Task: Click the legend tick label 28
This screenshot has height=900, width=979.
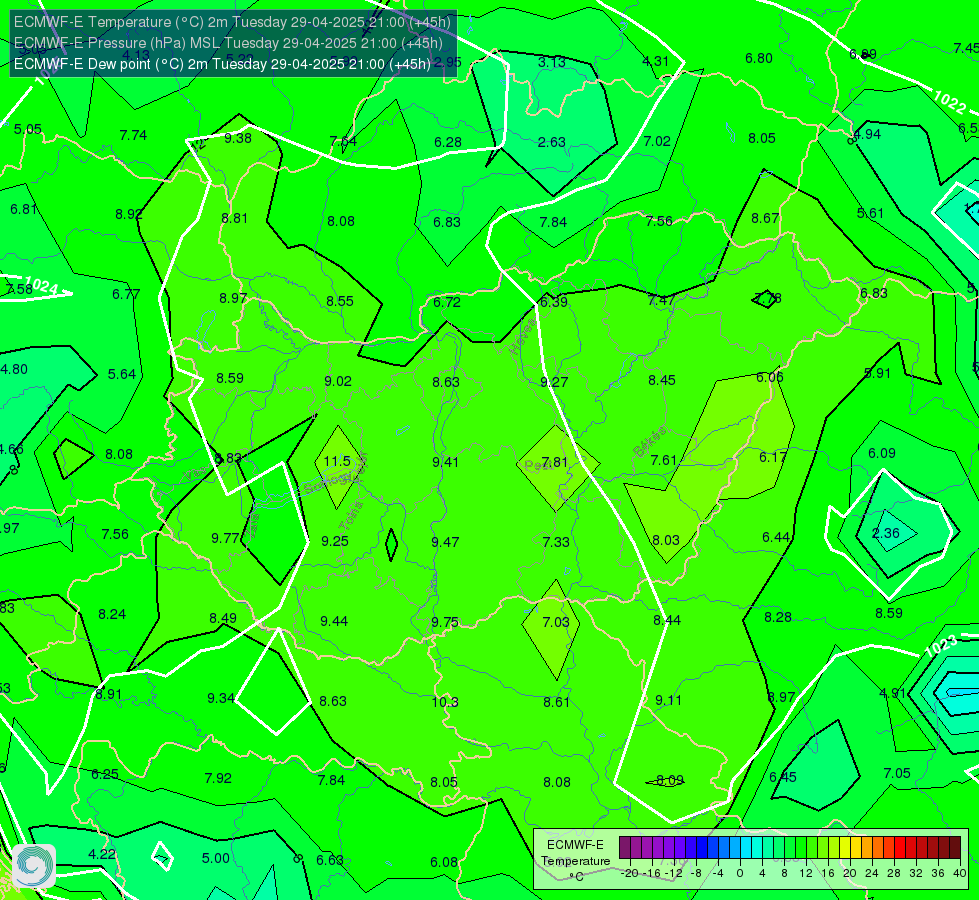Action: (893, 873)
